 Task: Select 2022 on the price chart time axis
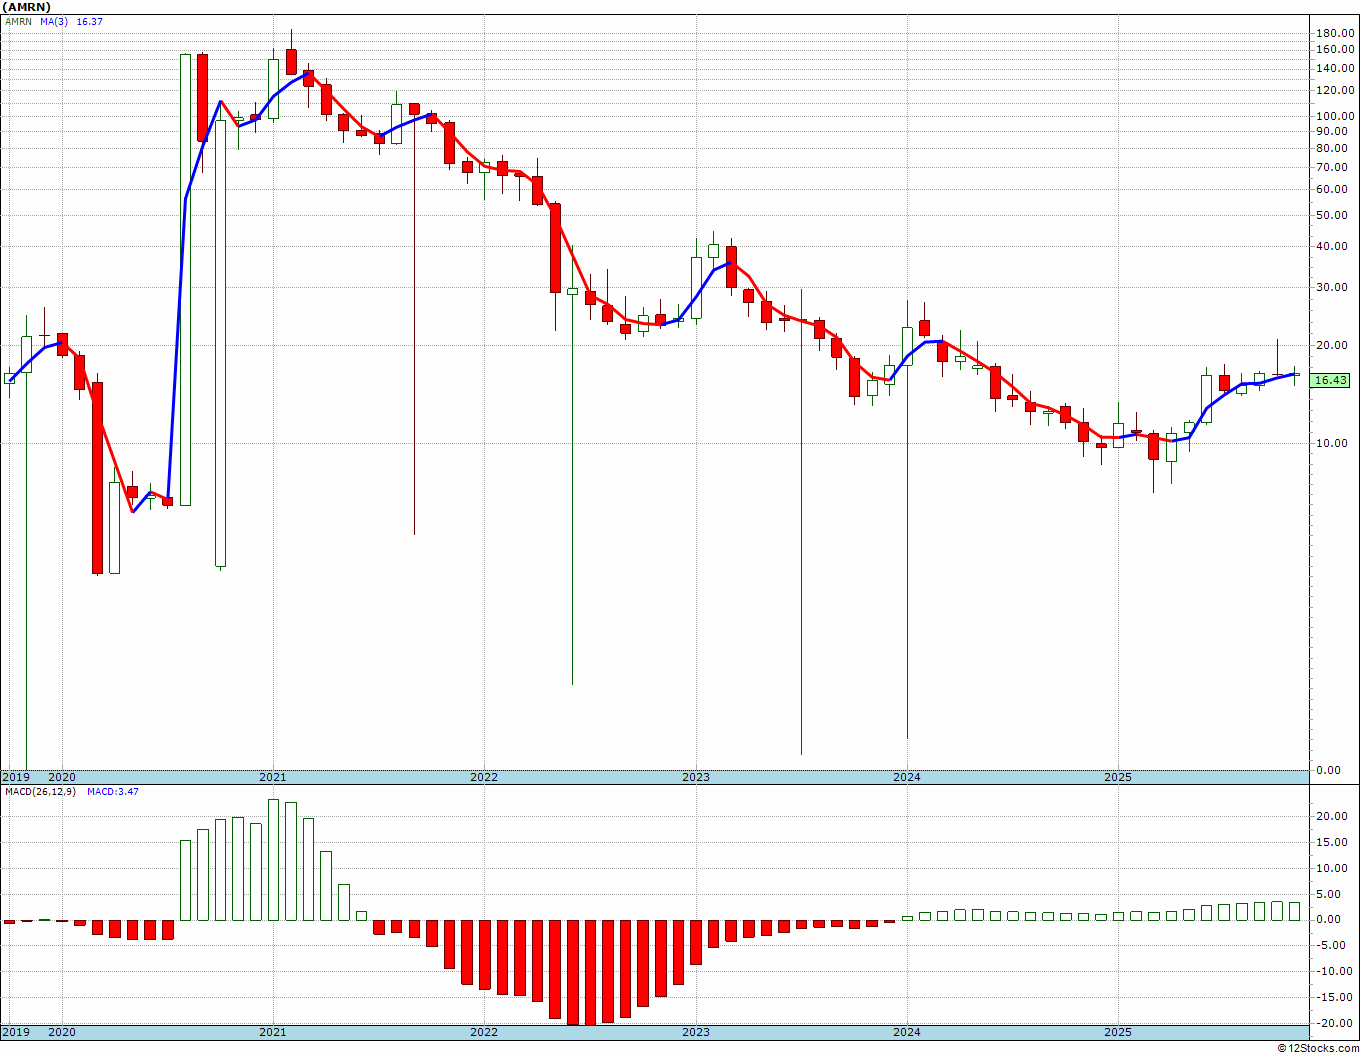[484, 777]
